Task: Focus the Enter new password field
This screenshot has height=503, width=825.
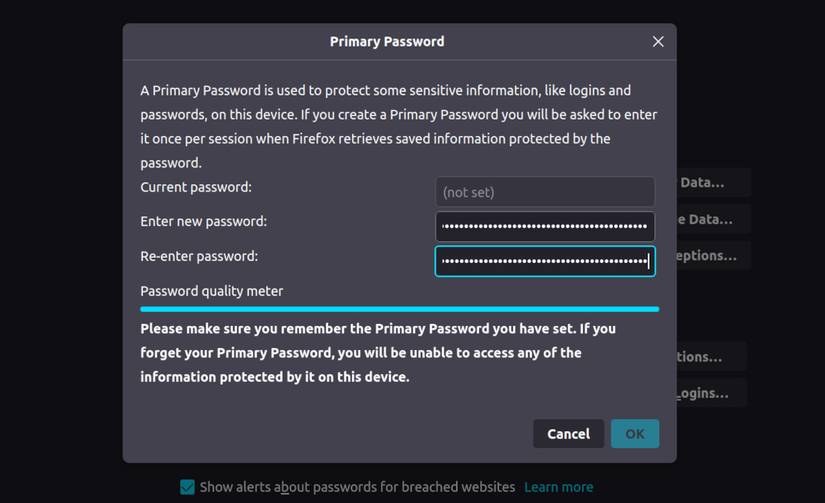Action: click(x=545, y=226)
